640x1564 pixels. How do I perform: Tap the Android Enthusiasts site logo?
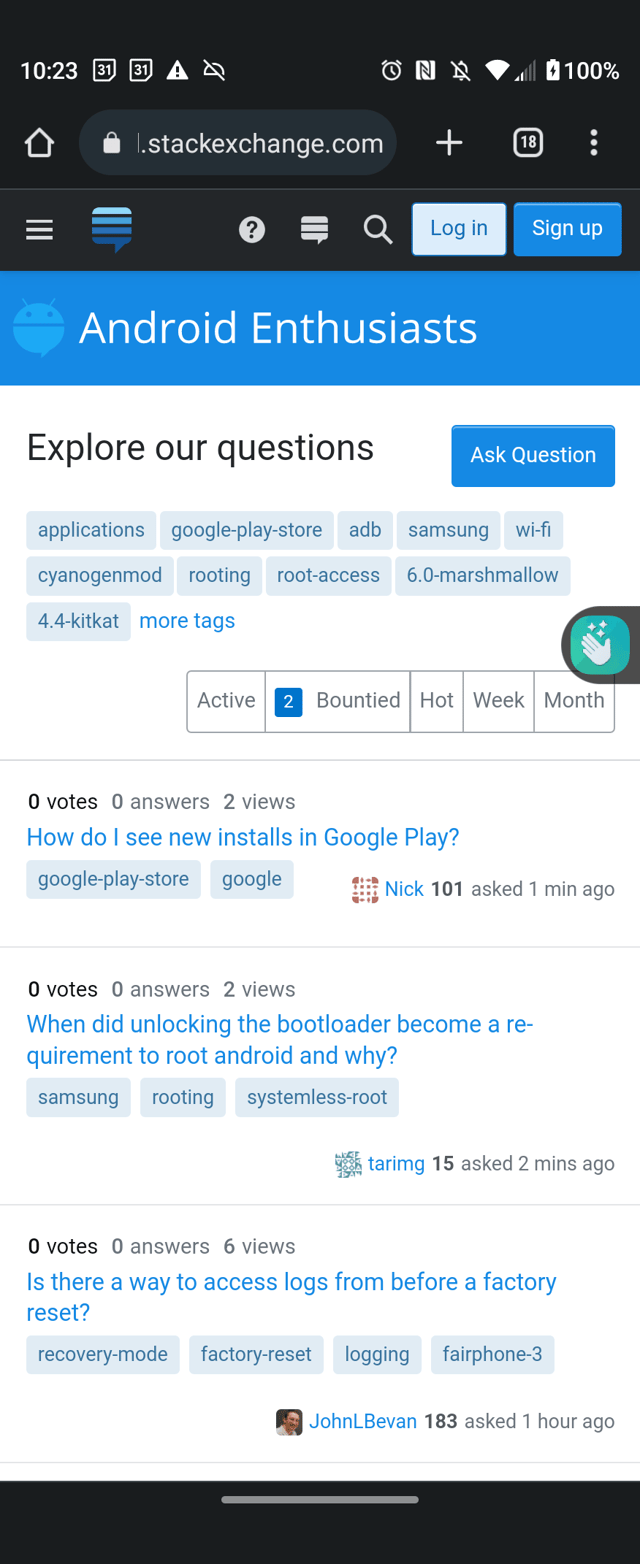click(x=39, y=328)
